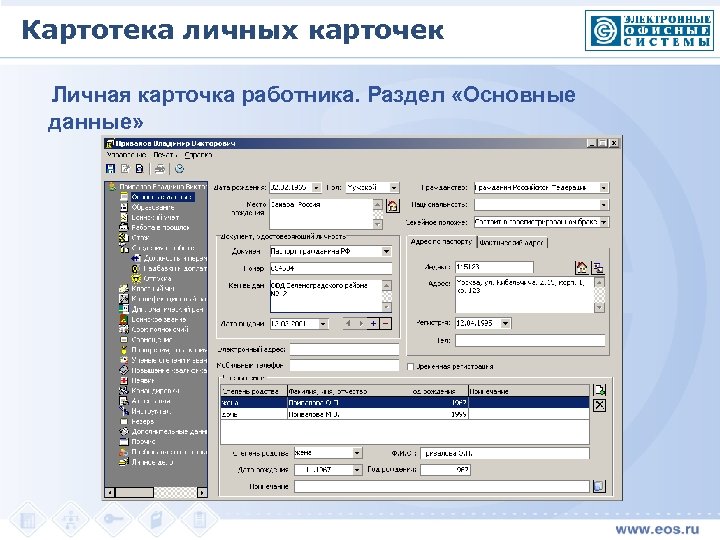
Task: Open the Гражданство dropdown
Action: pos(604,187)
